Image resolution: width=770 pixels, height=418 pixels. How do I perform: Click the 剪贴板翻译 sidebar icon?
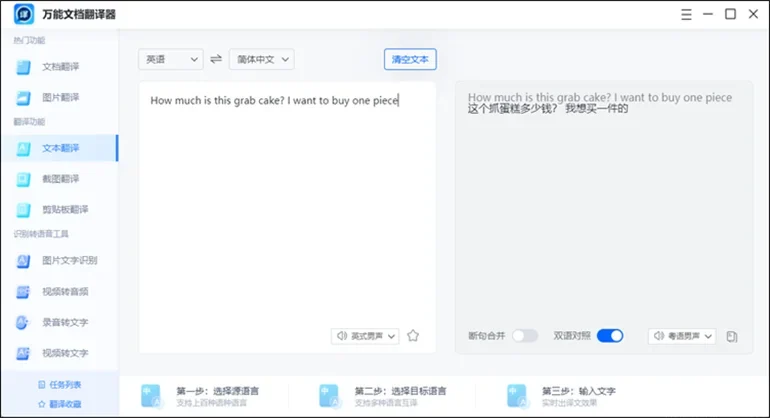23,210
